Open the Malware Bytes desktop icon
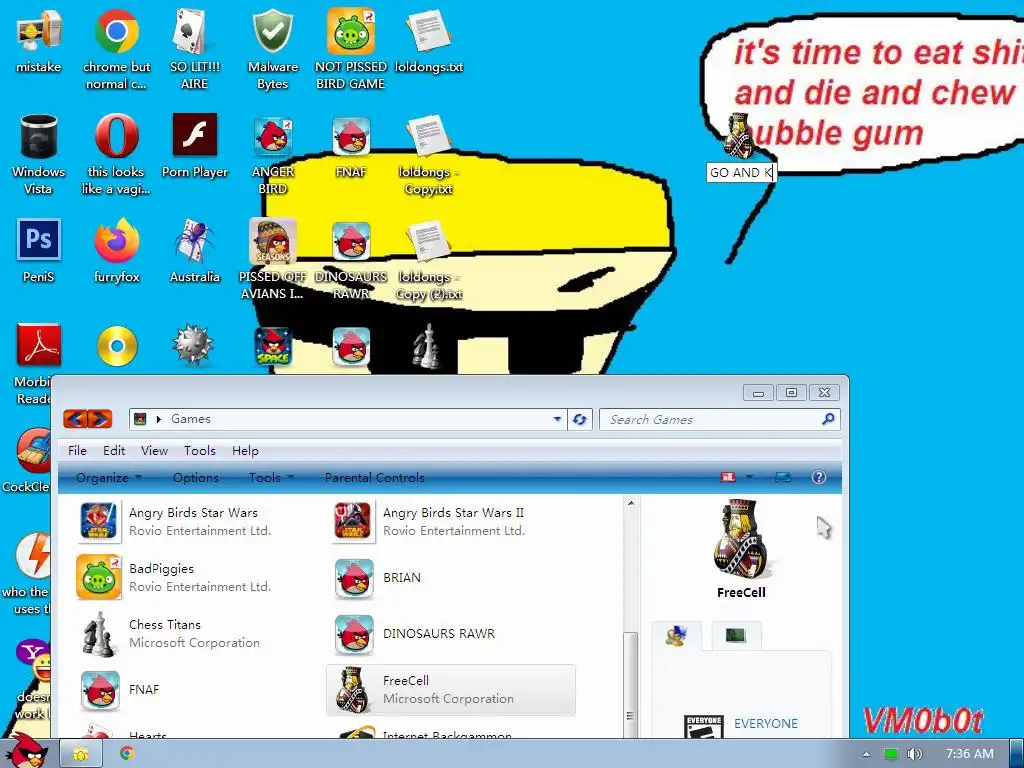Screen dimensions: 1024x768 coord(272,49)
